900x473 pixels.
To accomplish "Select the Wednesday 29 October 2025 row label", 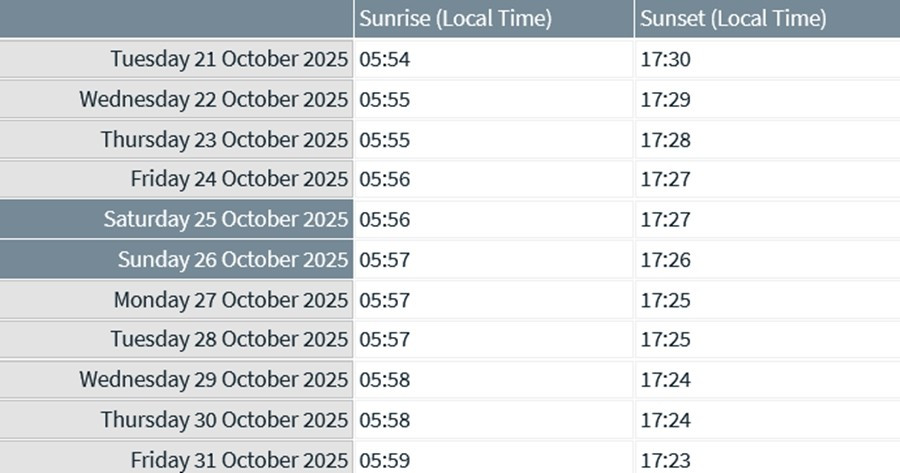I will 213,380.
